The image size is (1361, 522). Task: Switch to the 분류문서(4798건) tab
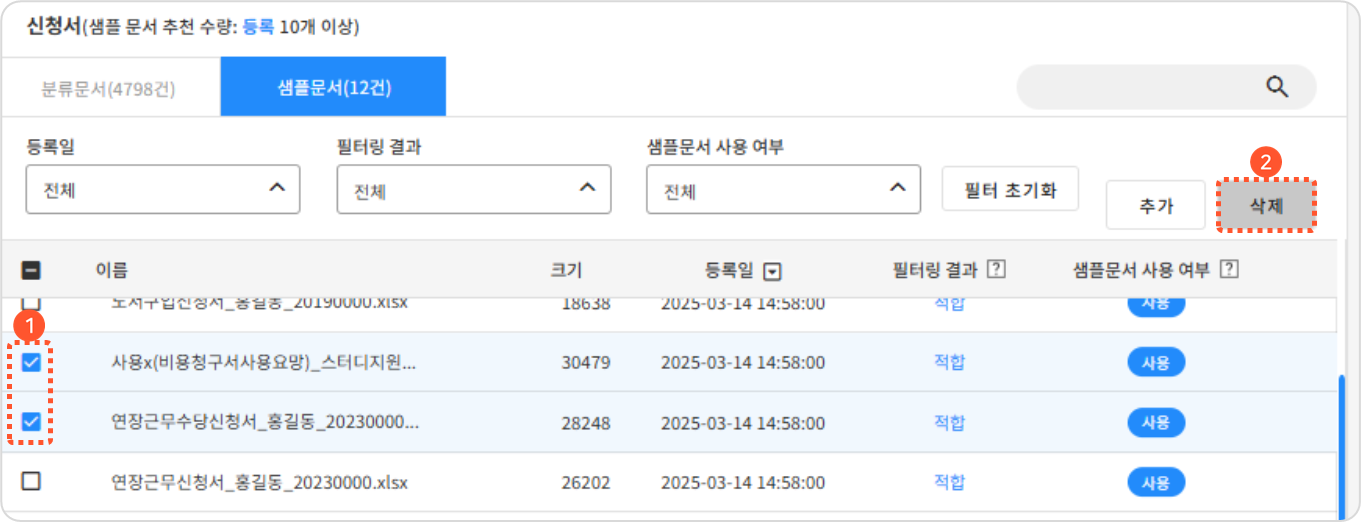tap(109, 88)
